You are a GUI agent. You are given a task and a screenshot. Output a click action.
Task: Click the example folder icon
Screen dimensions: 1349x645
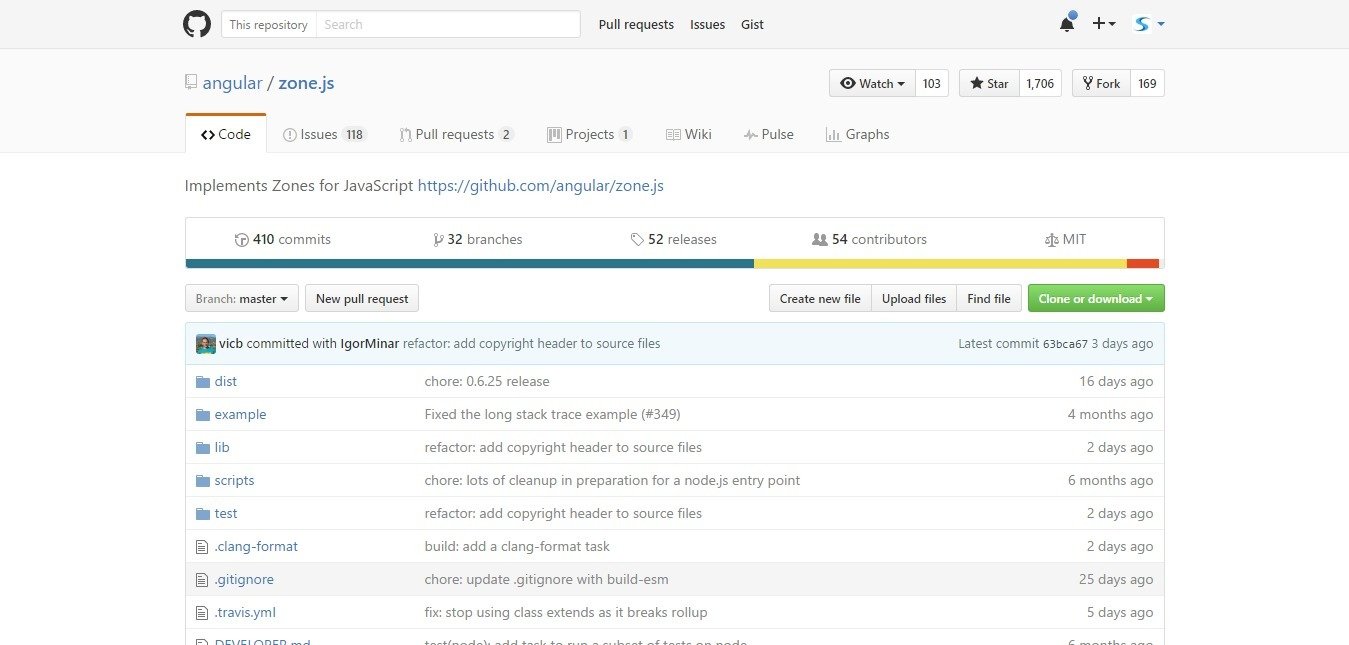coord(202,415)
